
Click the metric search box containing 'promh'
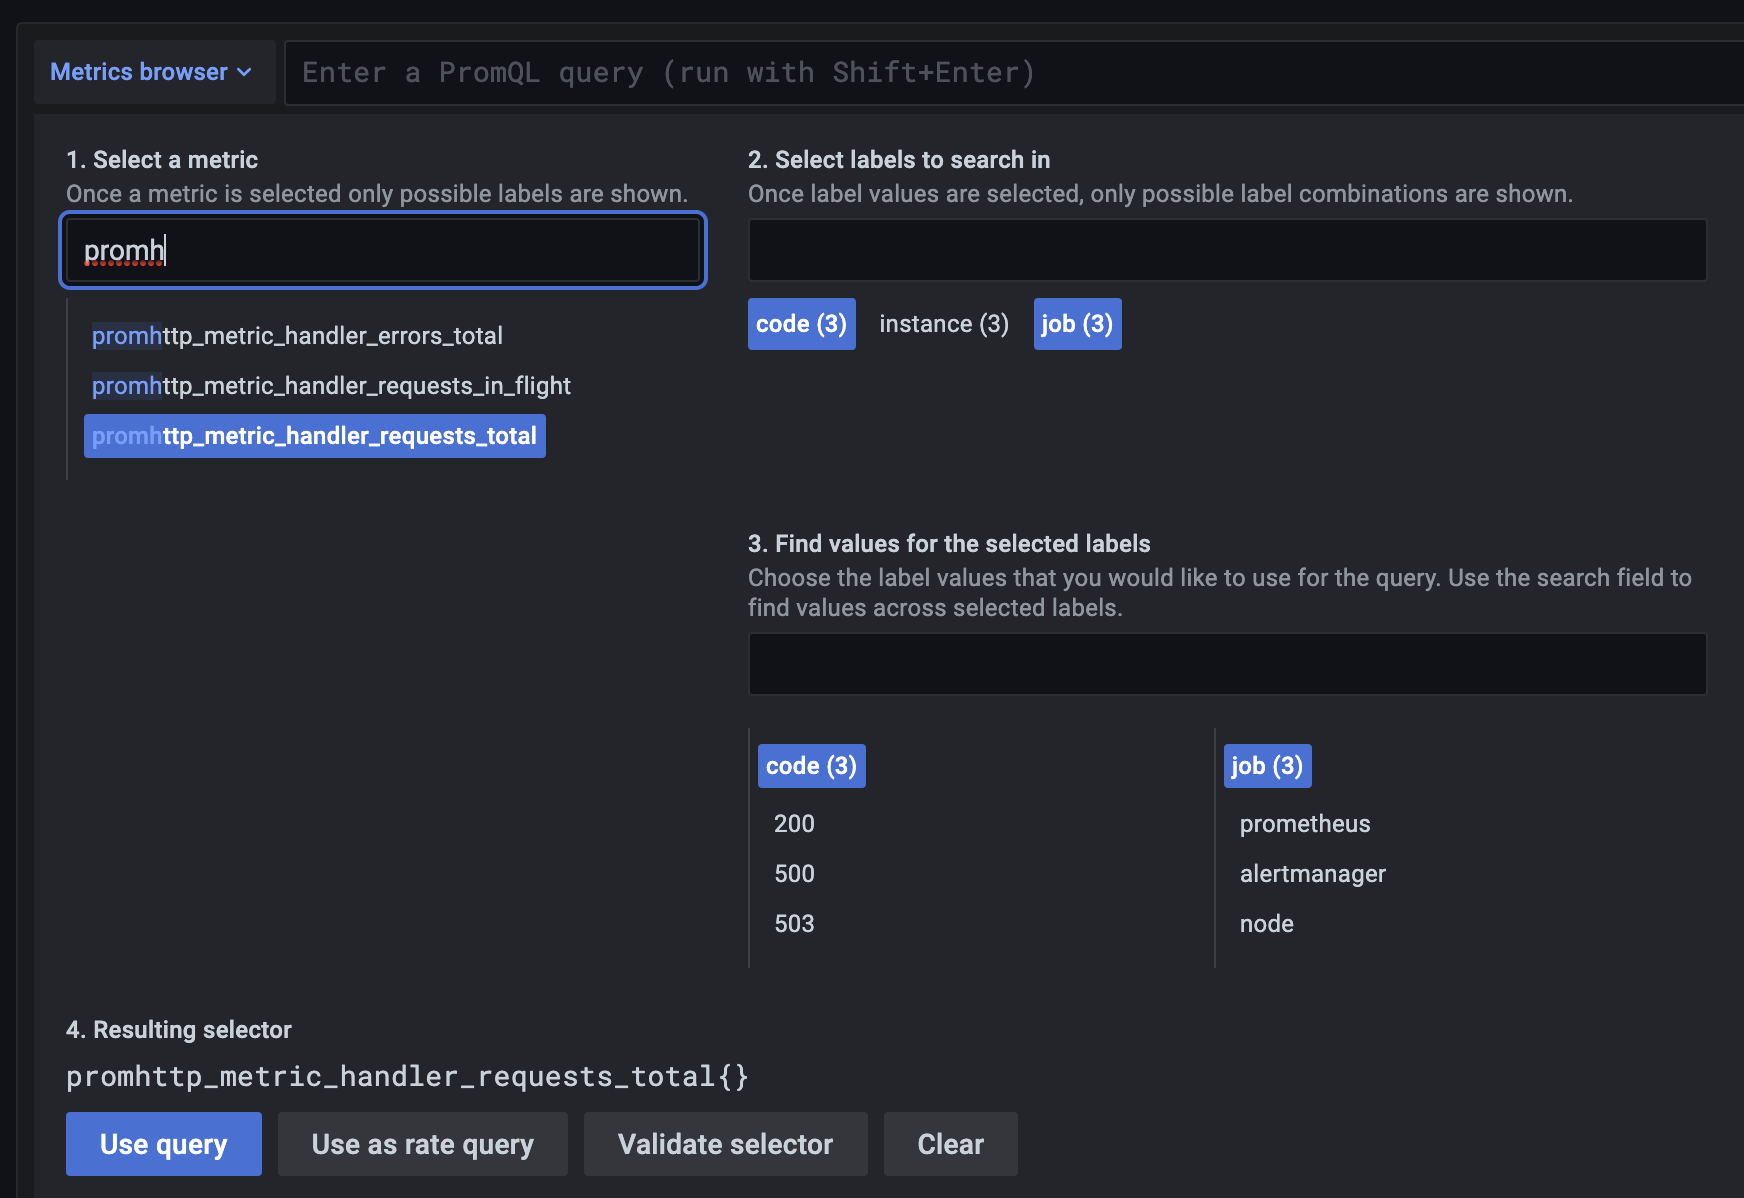(383, 250)
